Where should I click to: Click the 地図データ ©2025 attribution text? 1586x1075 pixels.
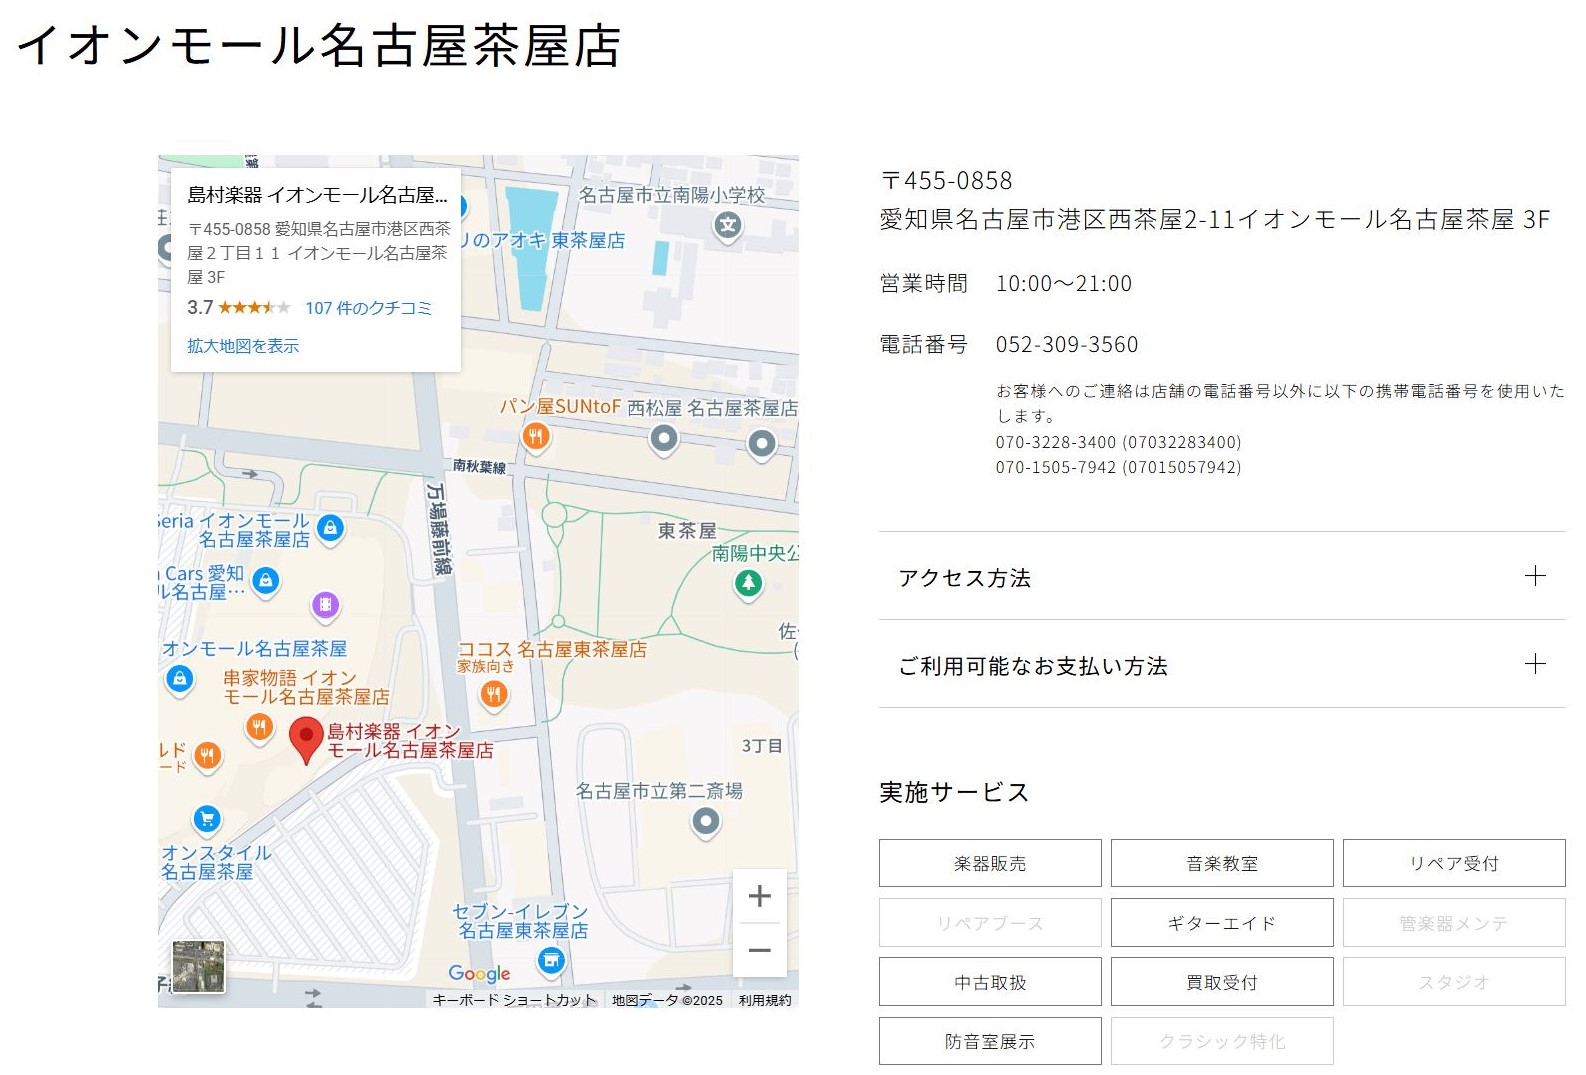click(667, 1000)
